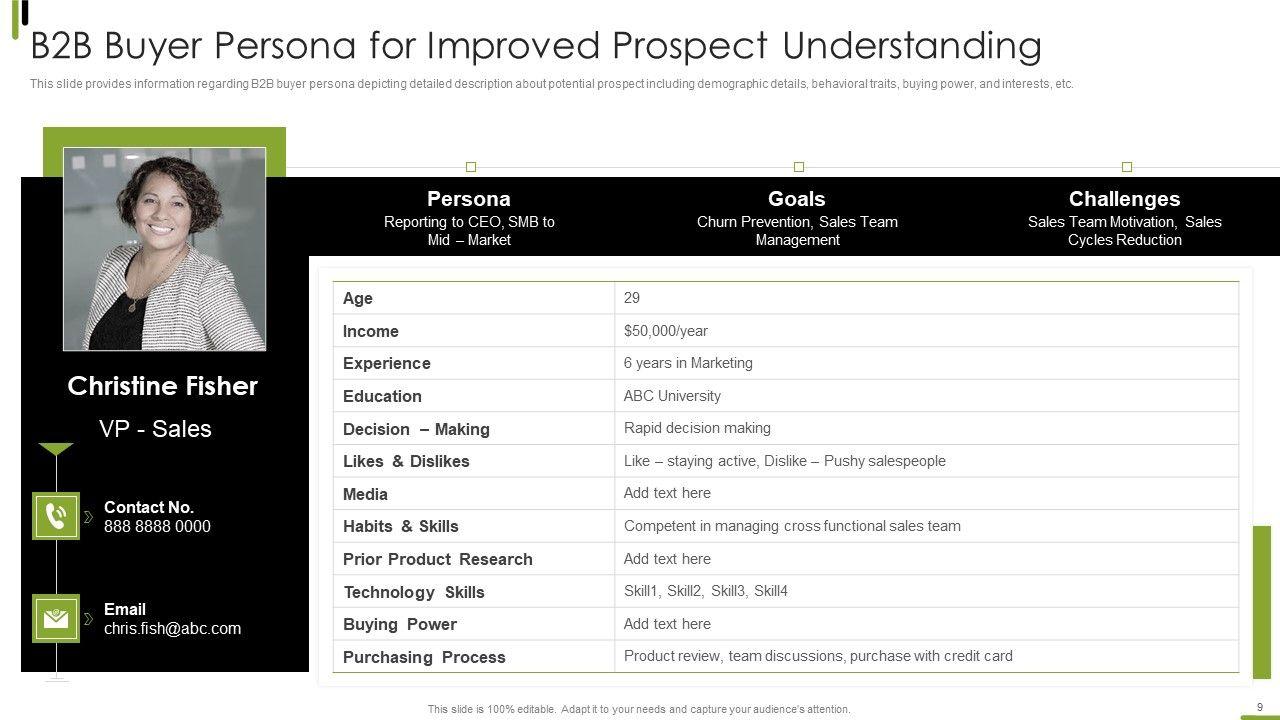Screen dimensions: 1280x720
Task: Select the Goals heading
Action: 796,199
